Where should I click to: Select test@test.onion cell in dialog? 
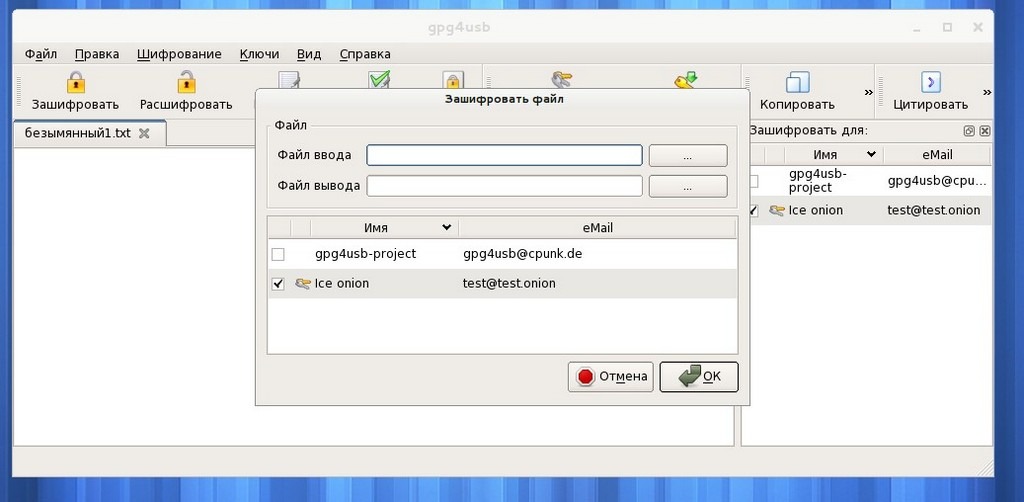(x=509, y=283)
